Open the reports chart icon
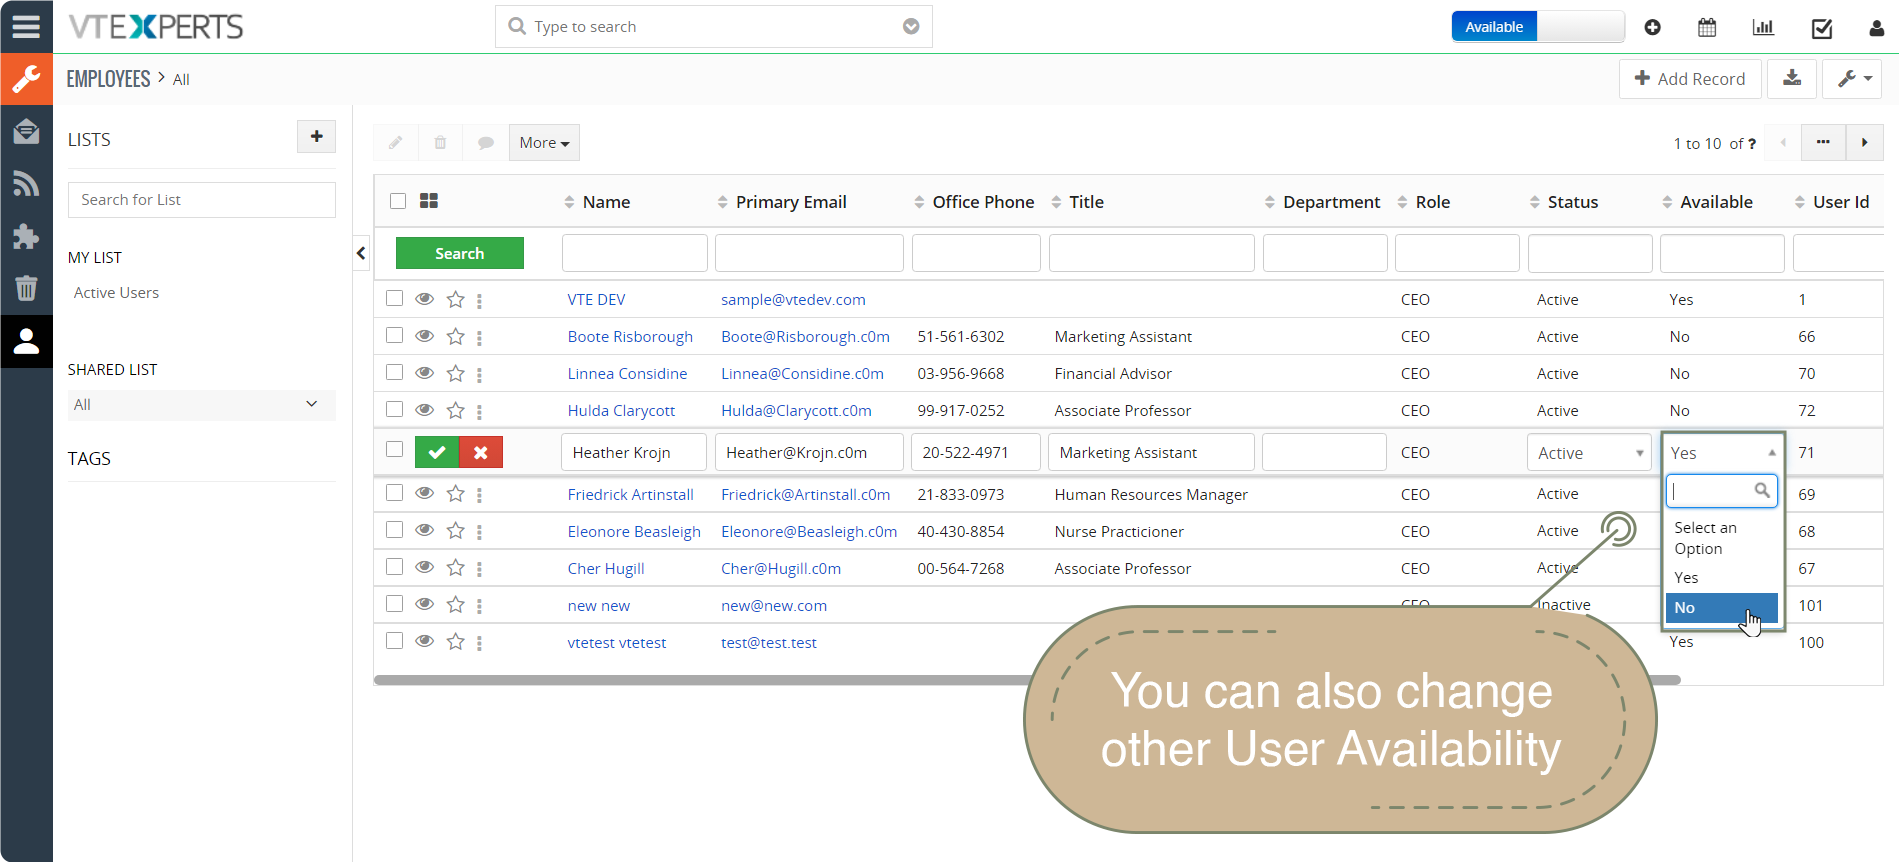Viewport: 1899px width, 862px height. (x=1763, y=27)
